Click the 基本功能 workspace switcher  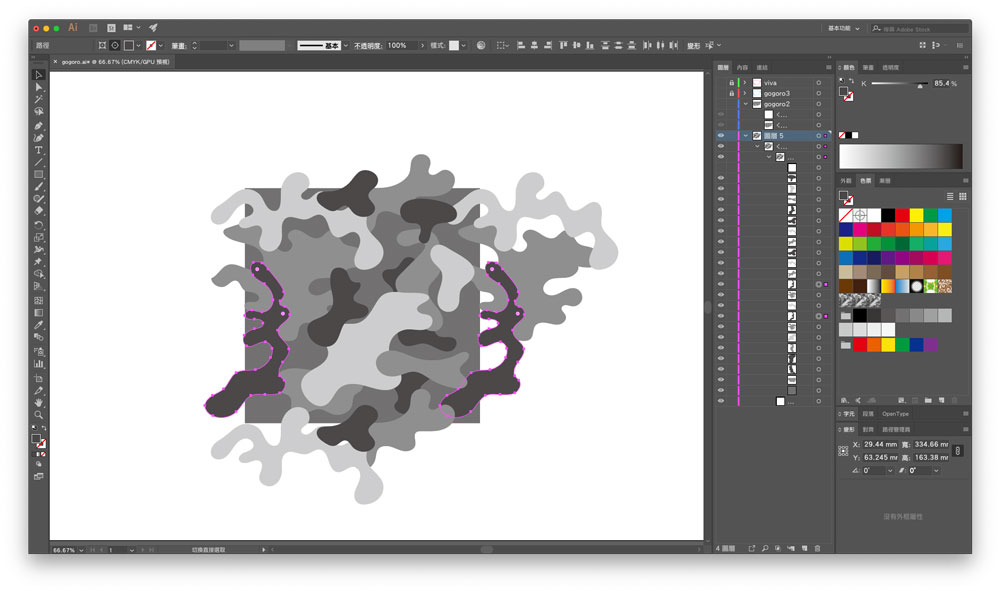point(844,28)
